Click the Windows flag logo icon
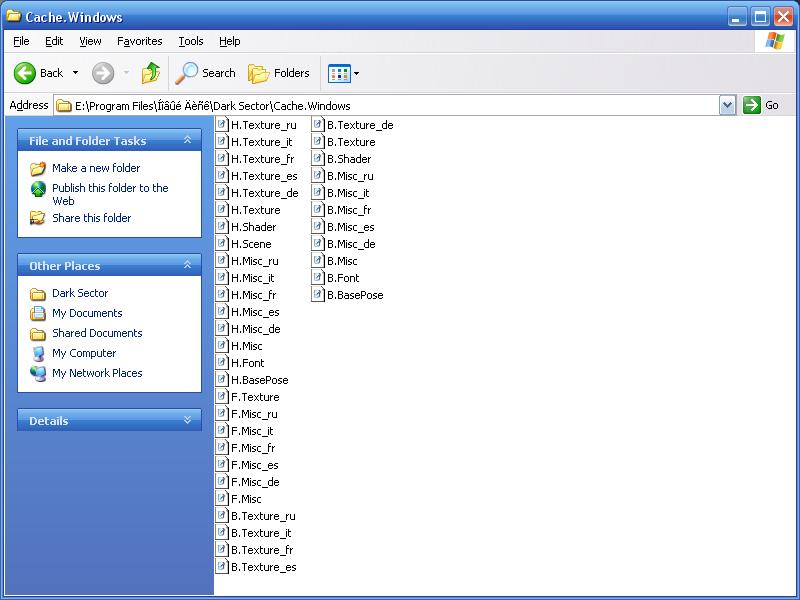The image size is (800, 600). [775, 41]
